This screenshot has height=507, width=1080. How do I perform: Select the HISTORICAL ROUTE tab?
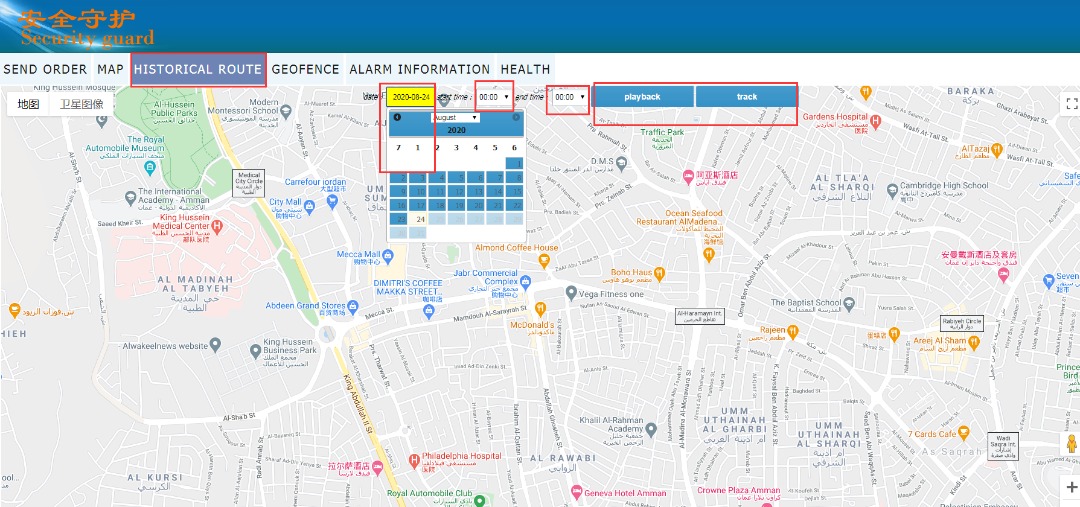(x=198, y=69)
